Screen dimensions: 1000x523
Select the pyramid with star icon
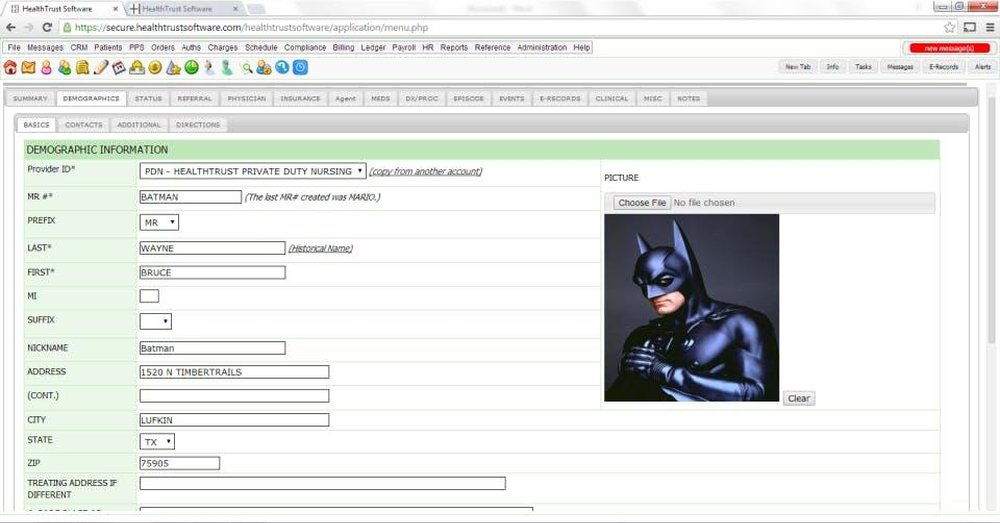173,68
